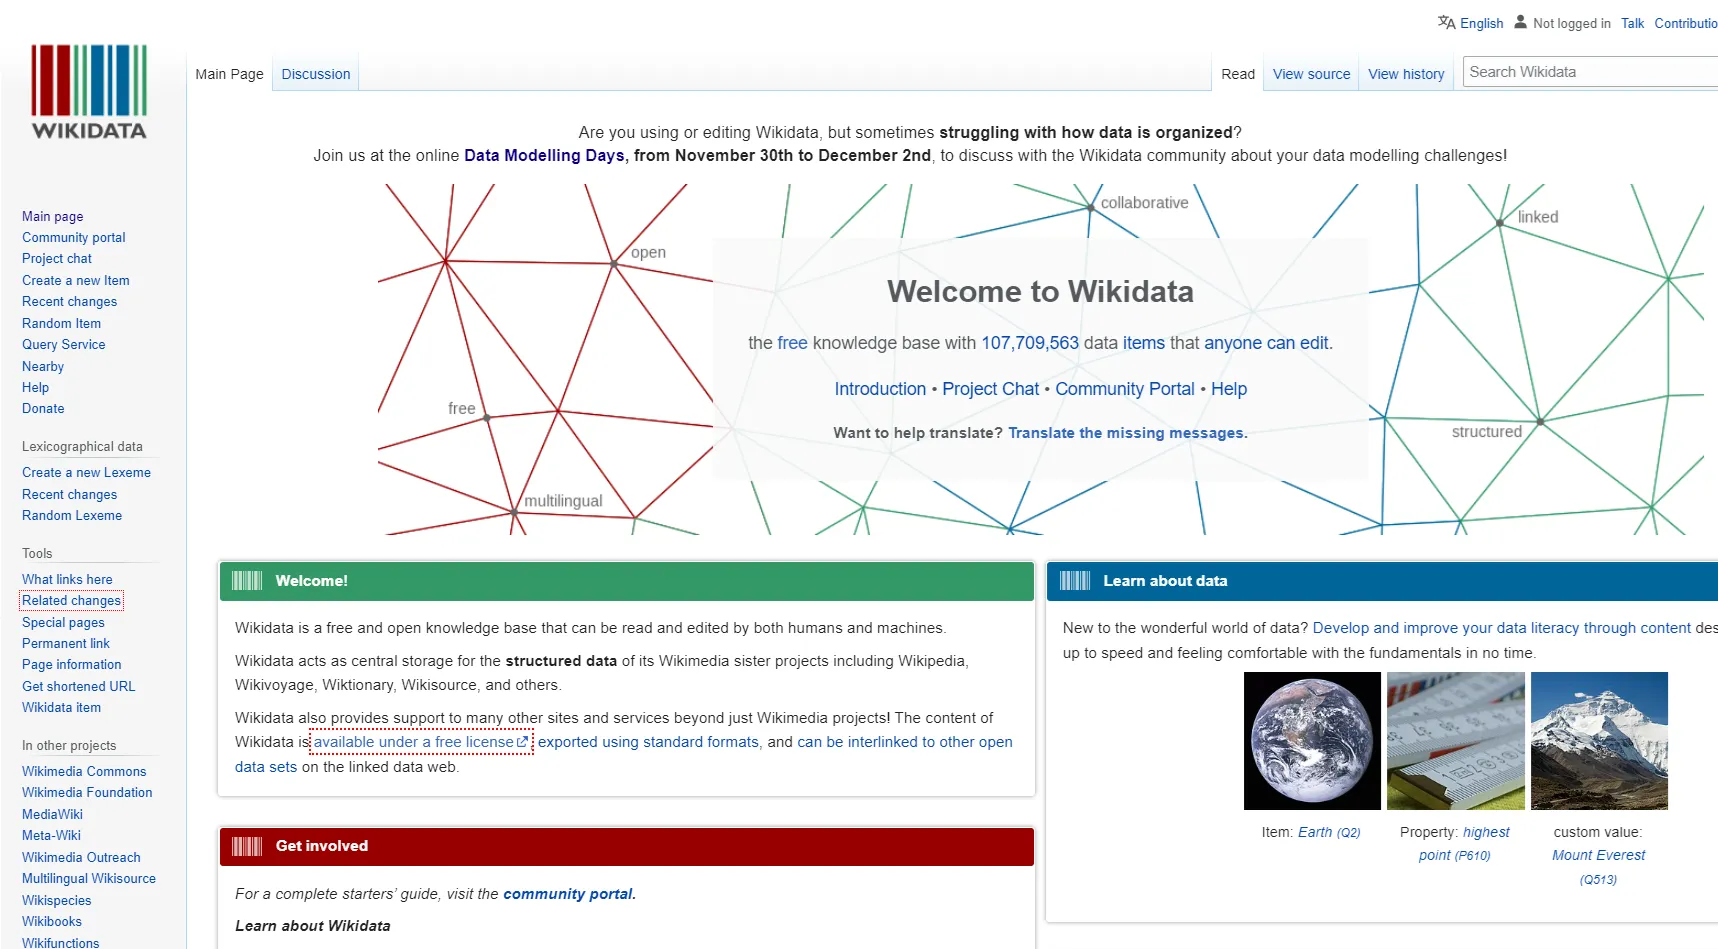Screen dimensions: 1718x949
Task: Open Translate the missing messages
Action: (1126, 432)
